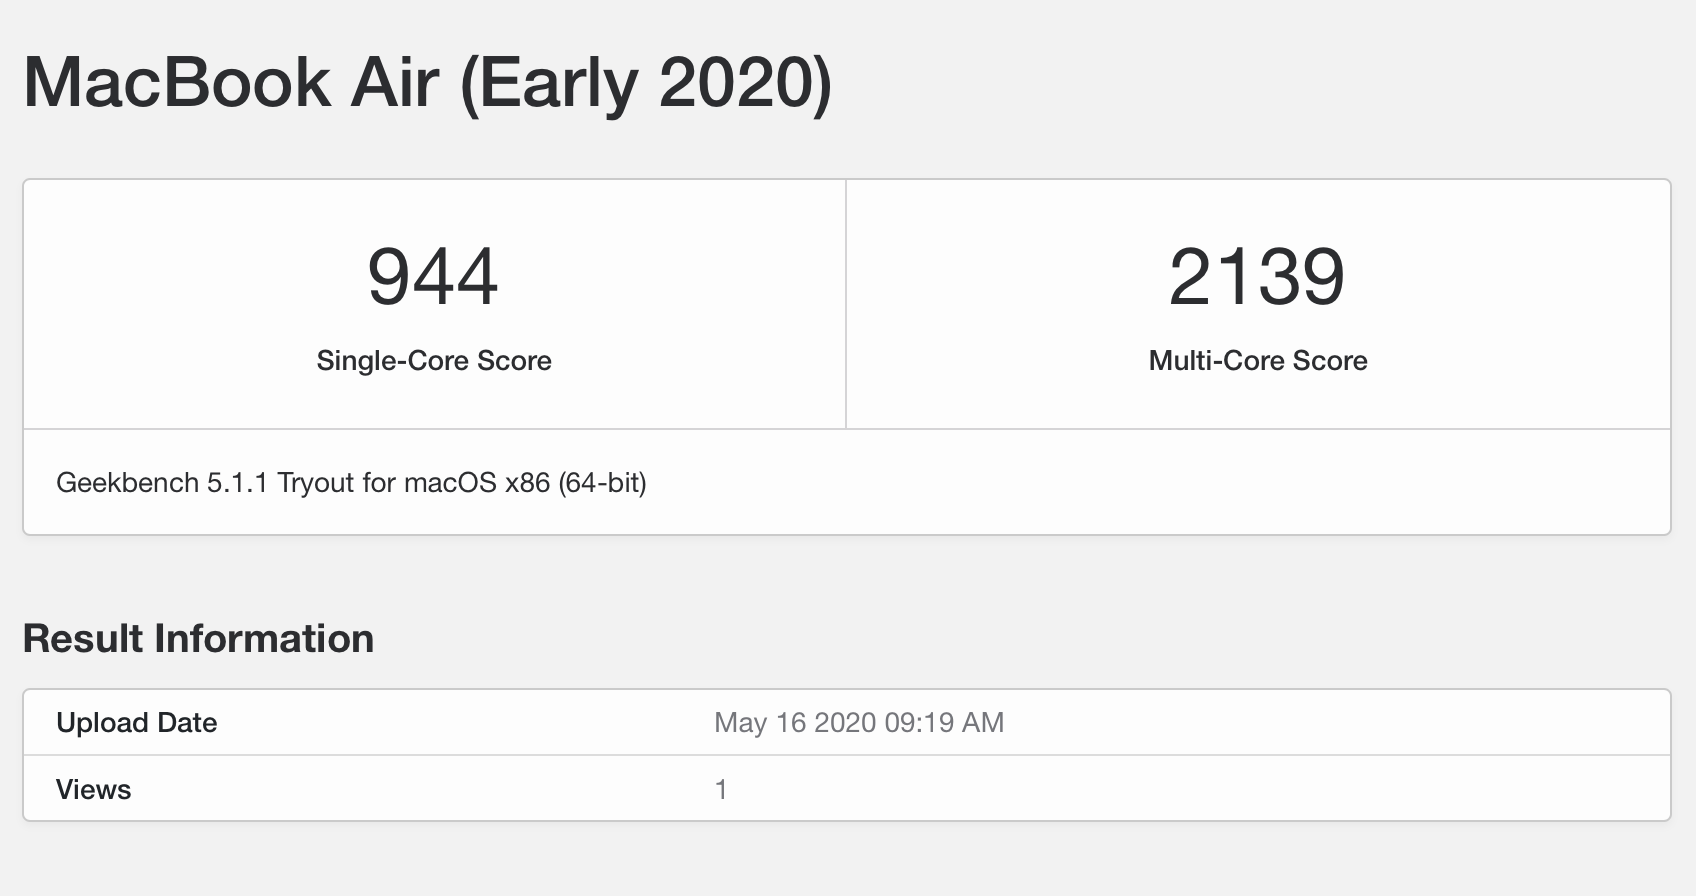This screenshot has height=896, width=1696.
Task: Select "(Early 2020)" in the page title
Action: [645, 82]
